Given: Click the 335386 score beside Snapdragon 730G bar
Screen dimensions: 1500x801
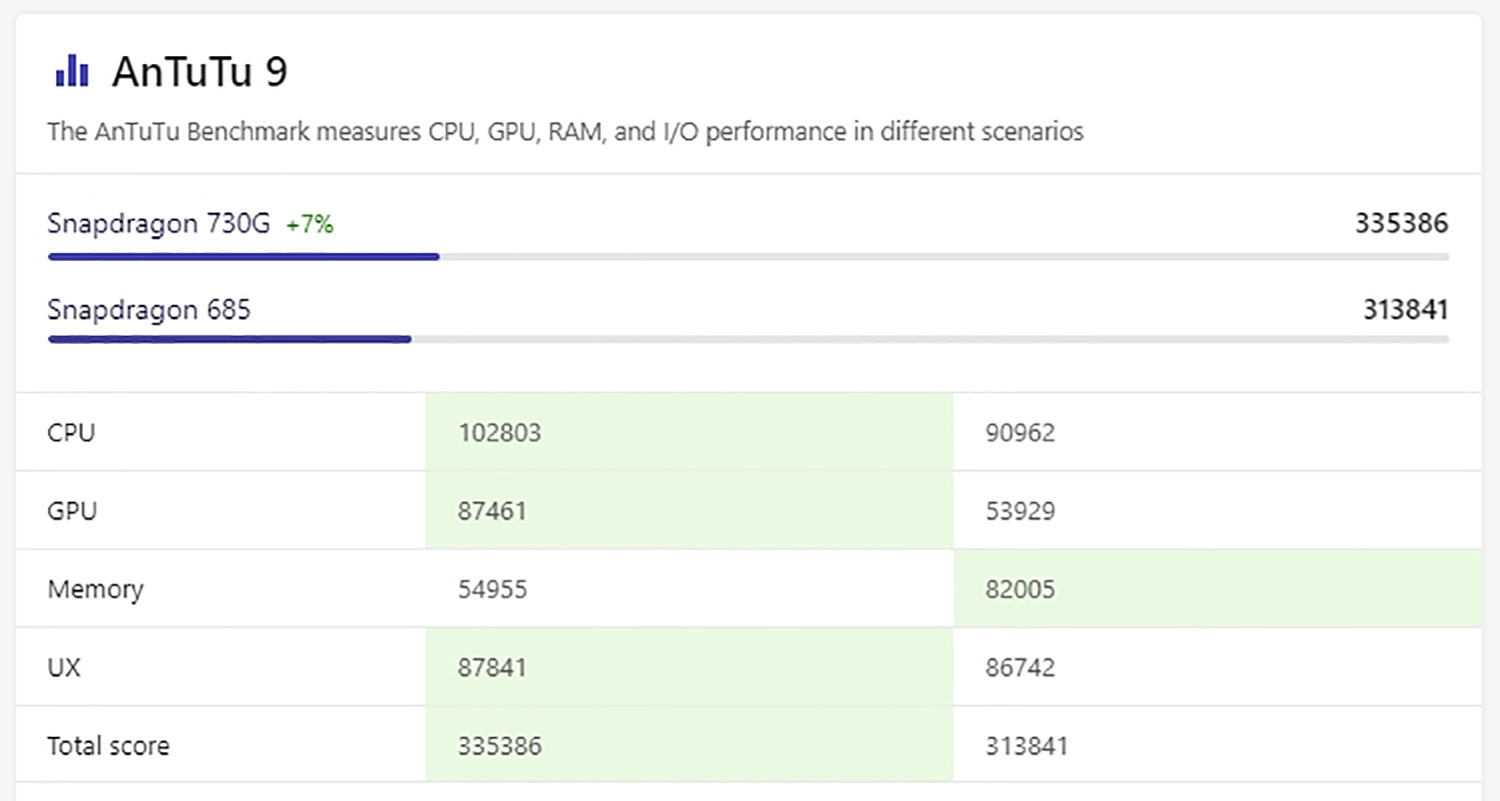Looking at the screenshot, I should pos(1401,224).
